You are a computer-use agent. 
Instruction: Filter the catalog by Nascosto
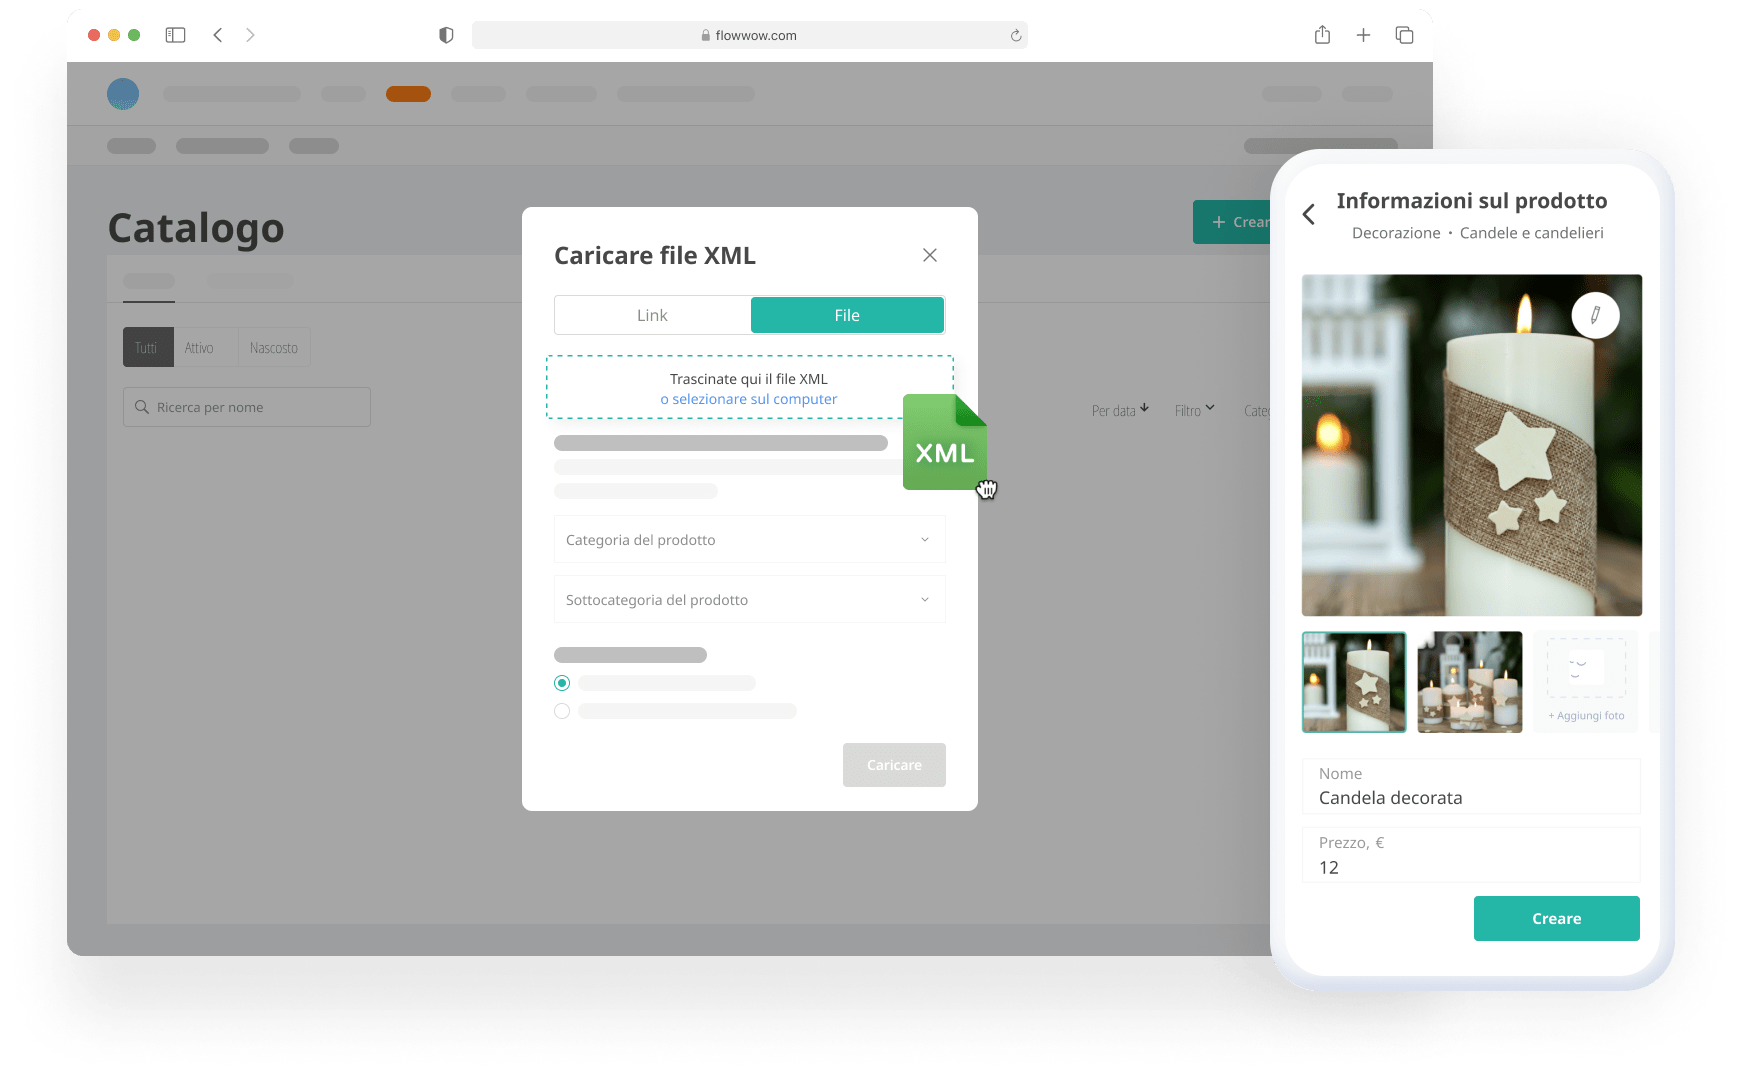point(273,348)
